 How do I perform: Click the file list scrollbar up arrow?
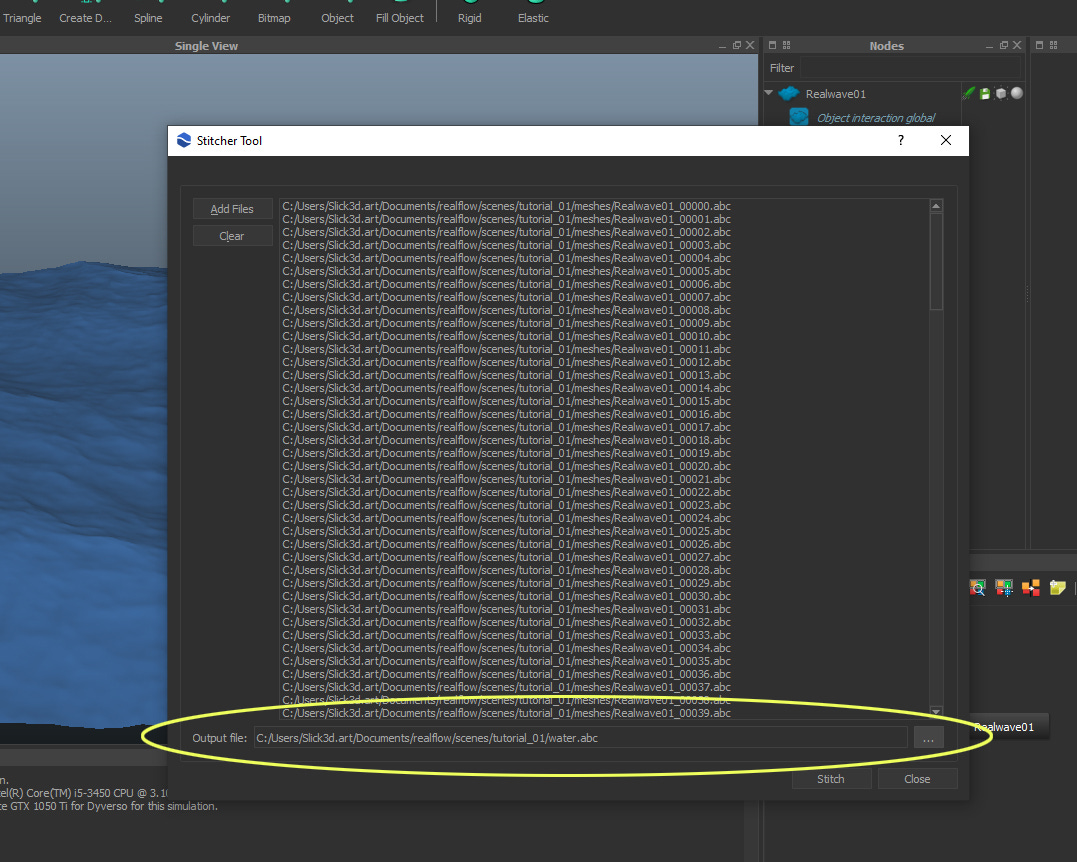click(x=936, y=206)
